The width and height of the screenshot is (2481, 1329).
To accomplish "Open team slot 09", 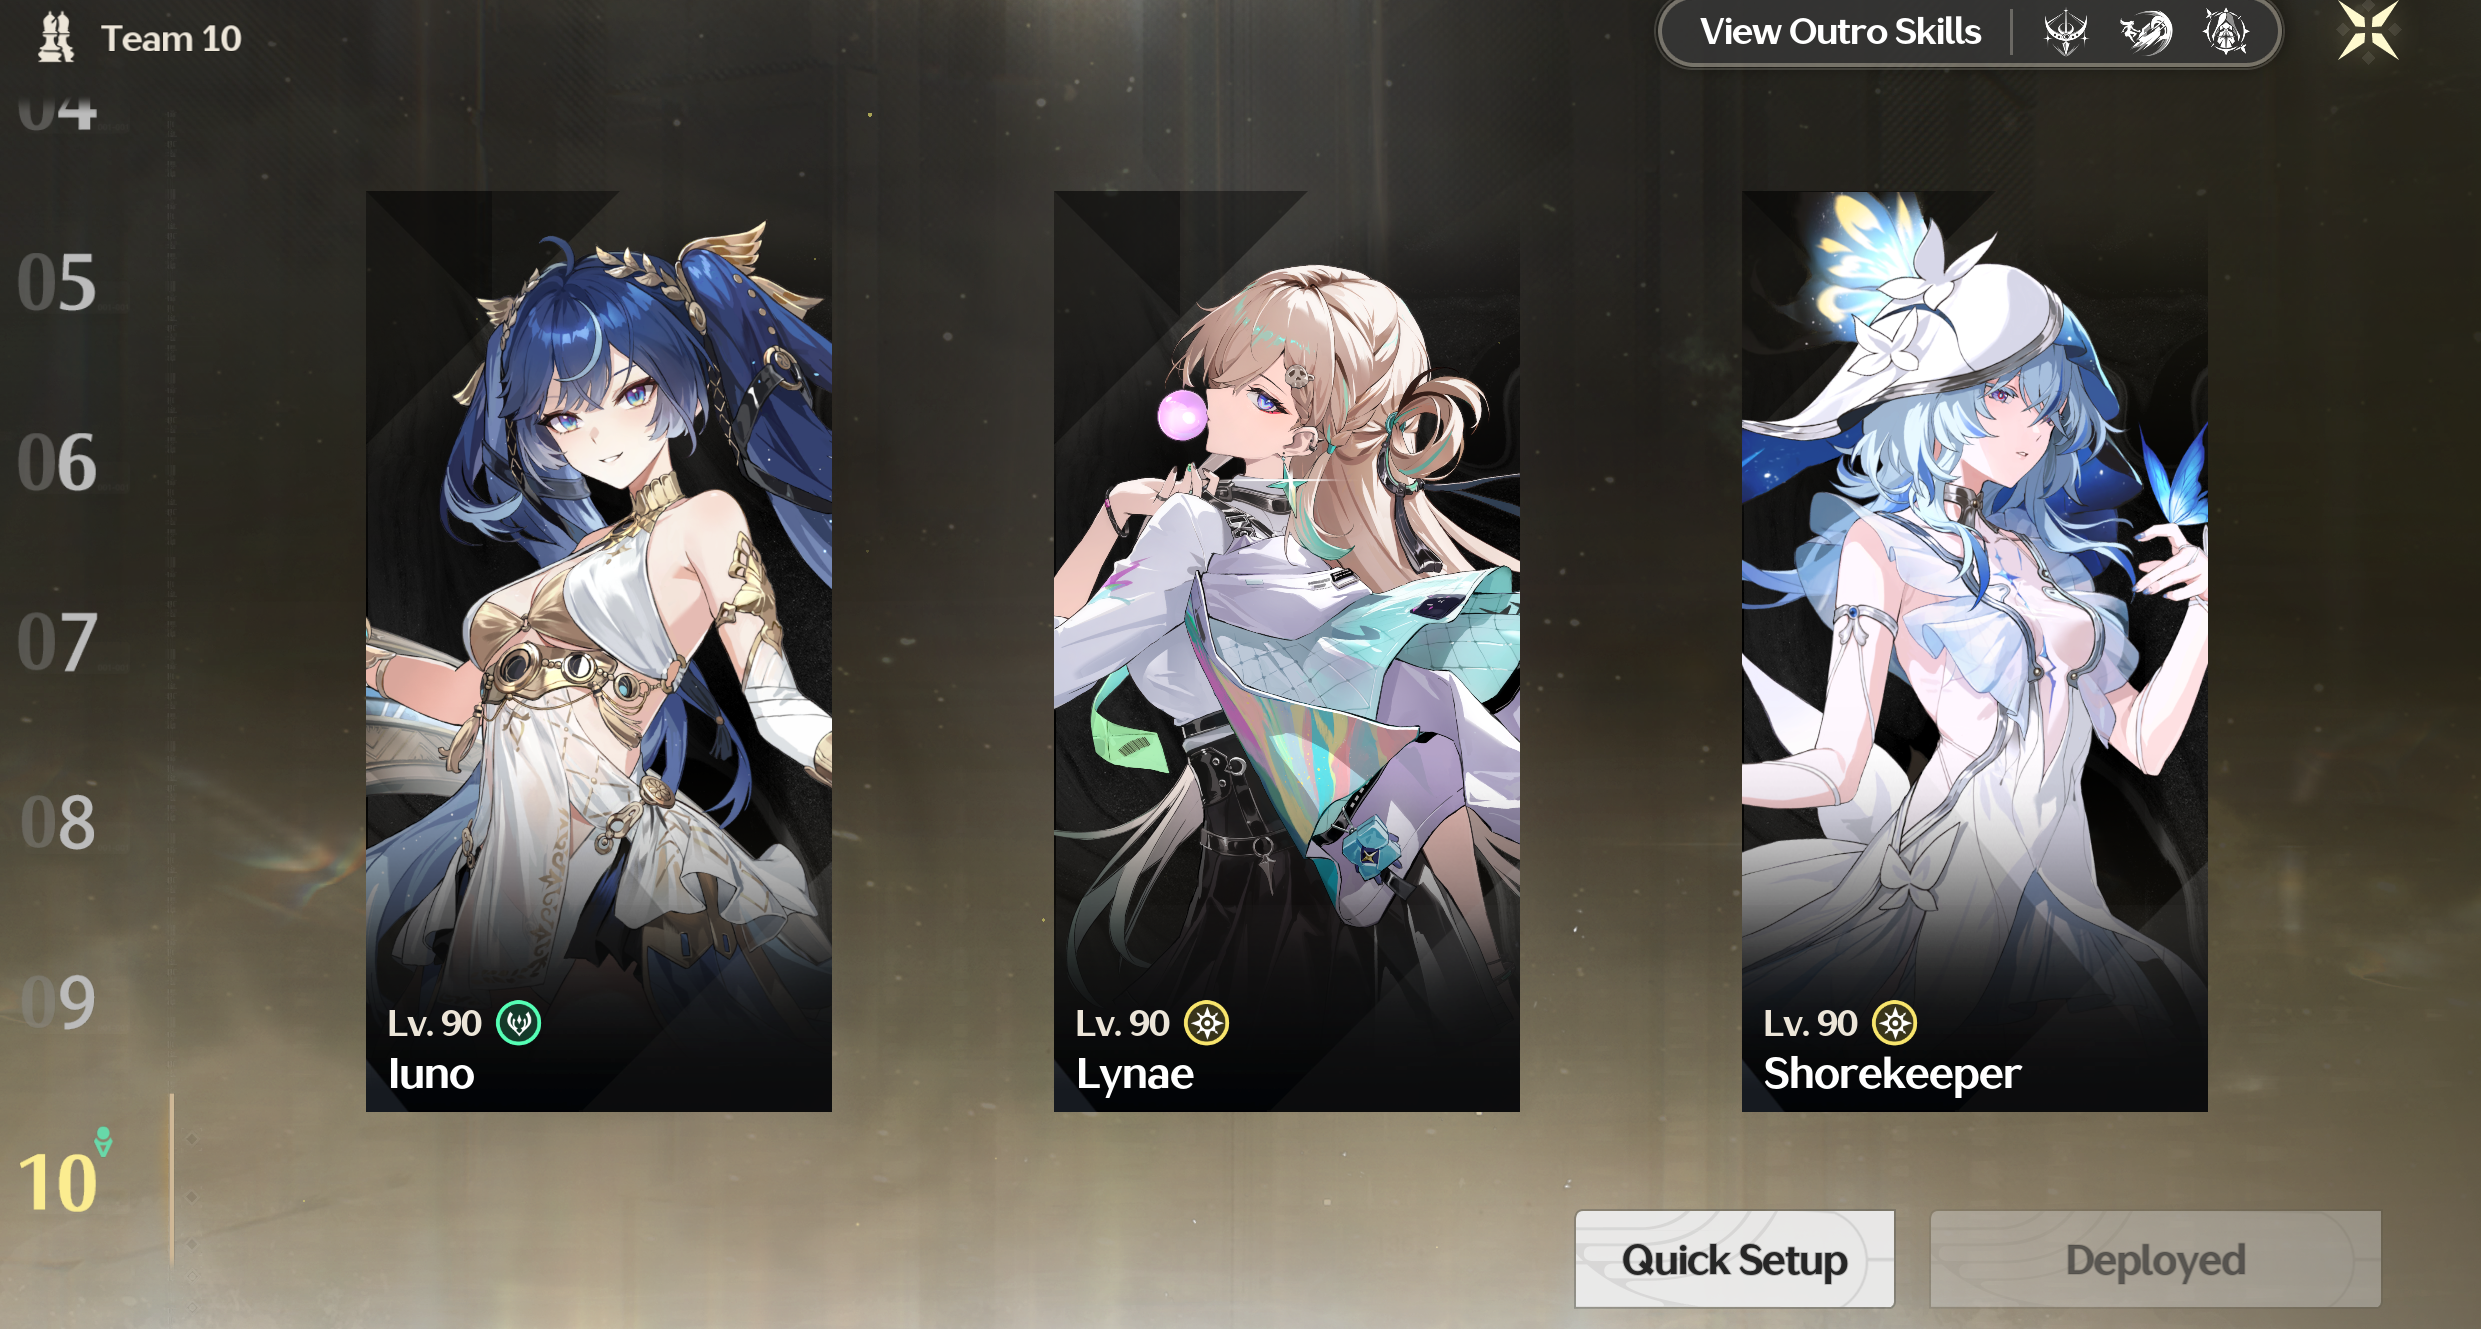I will (x=57, y=1002).
